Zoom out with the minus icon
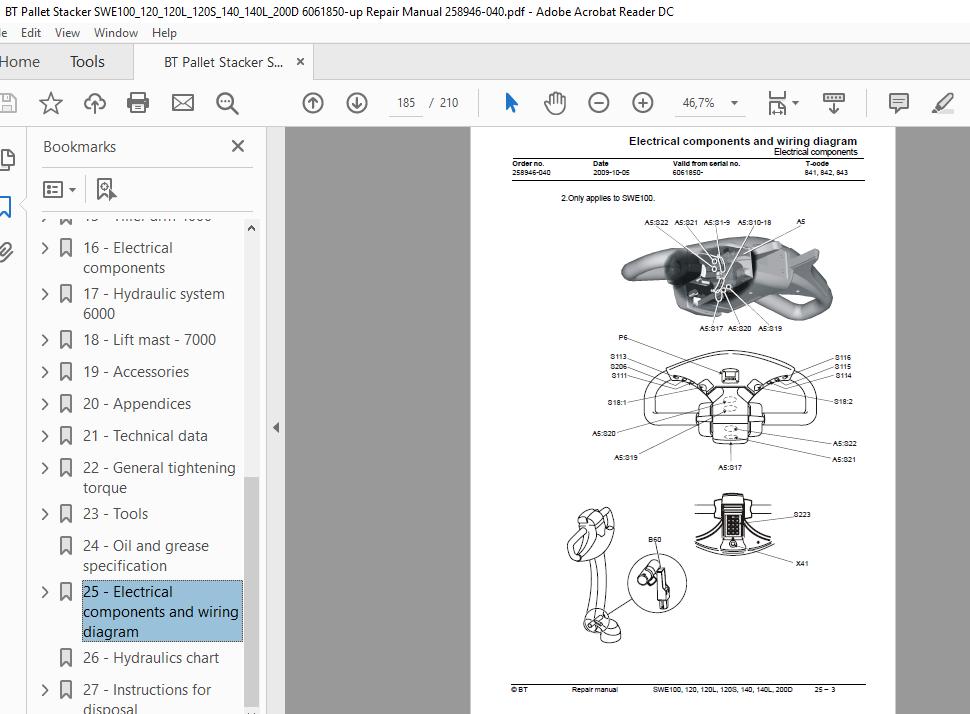The height and width of the screenshot is (714, 970). [599, 103]
